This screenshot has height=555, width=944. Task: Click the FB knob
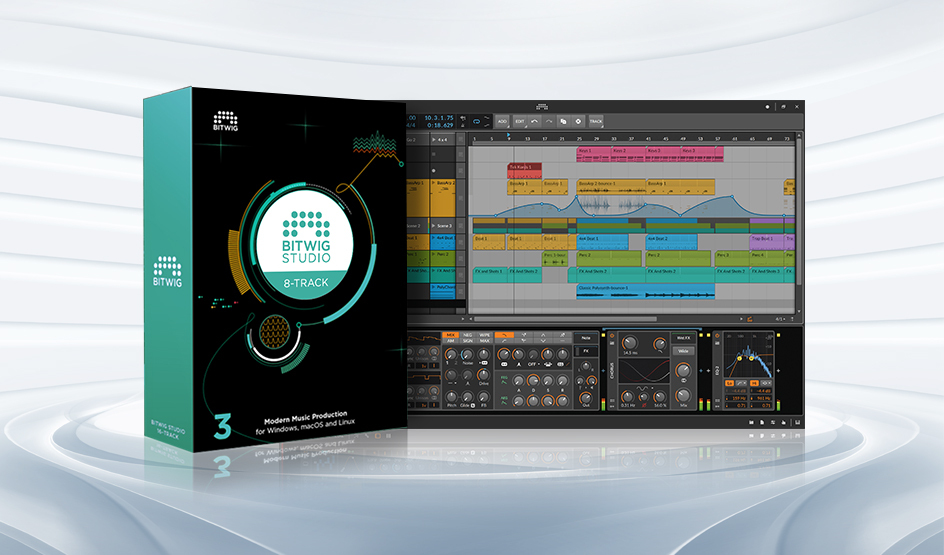coord(483,397)
